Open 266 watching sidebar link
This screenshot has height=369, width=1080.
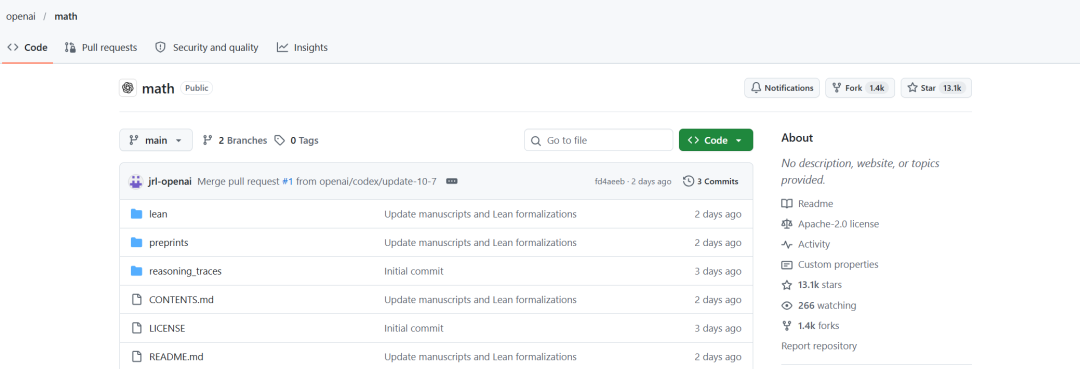click(819, 305)
